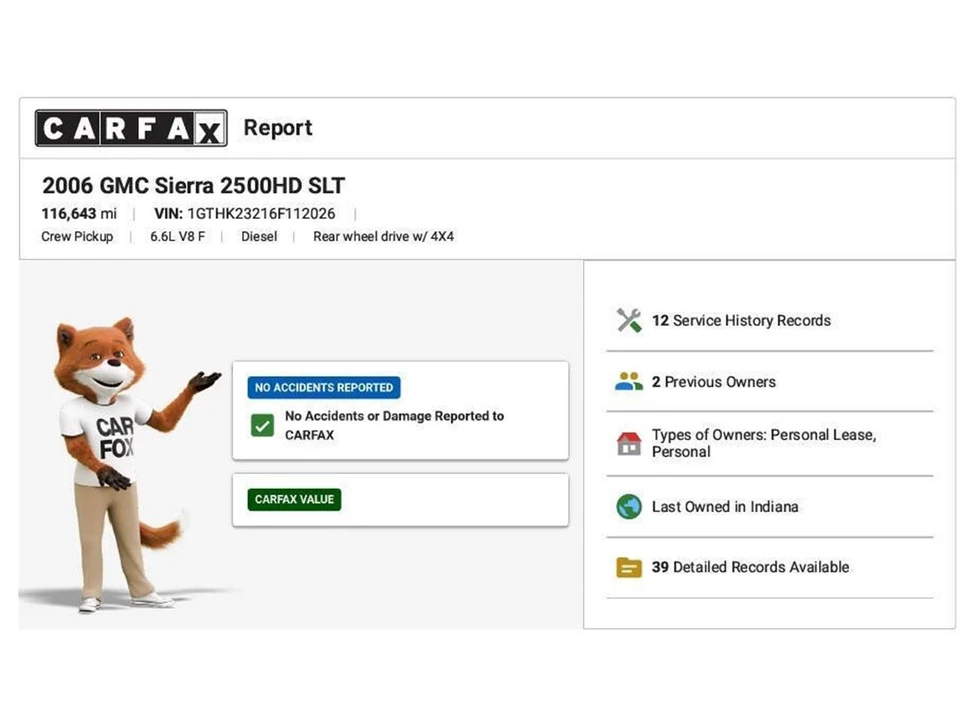The image size is (960, 720).
Task: Click the 6.6L V8 F engine text
Action: (x=178, y=236)
